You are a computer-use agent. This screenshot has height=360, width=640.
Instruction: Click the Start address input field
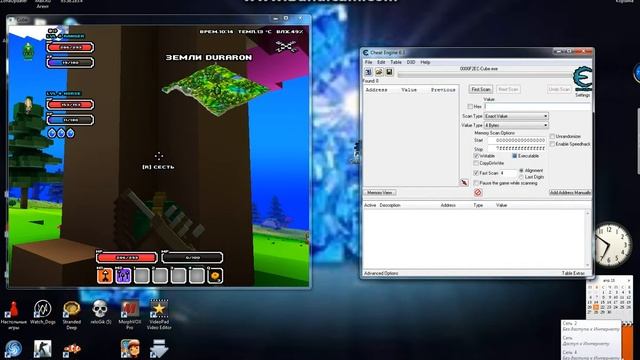coord(516,140)
